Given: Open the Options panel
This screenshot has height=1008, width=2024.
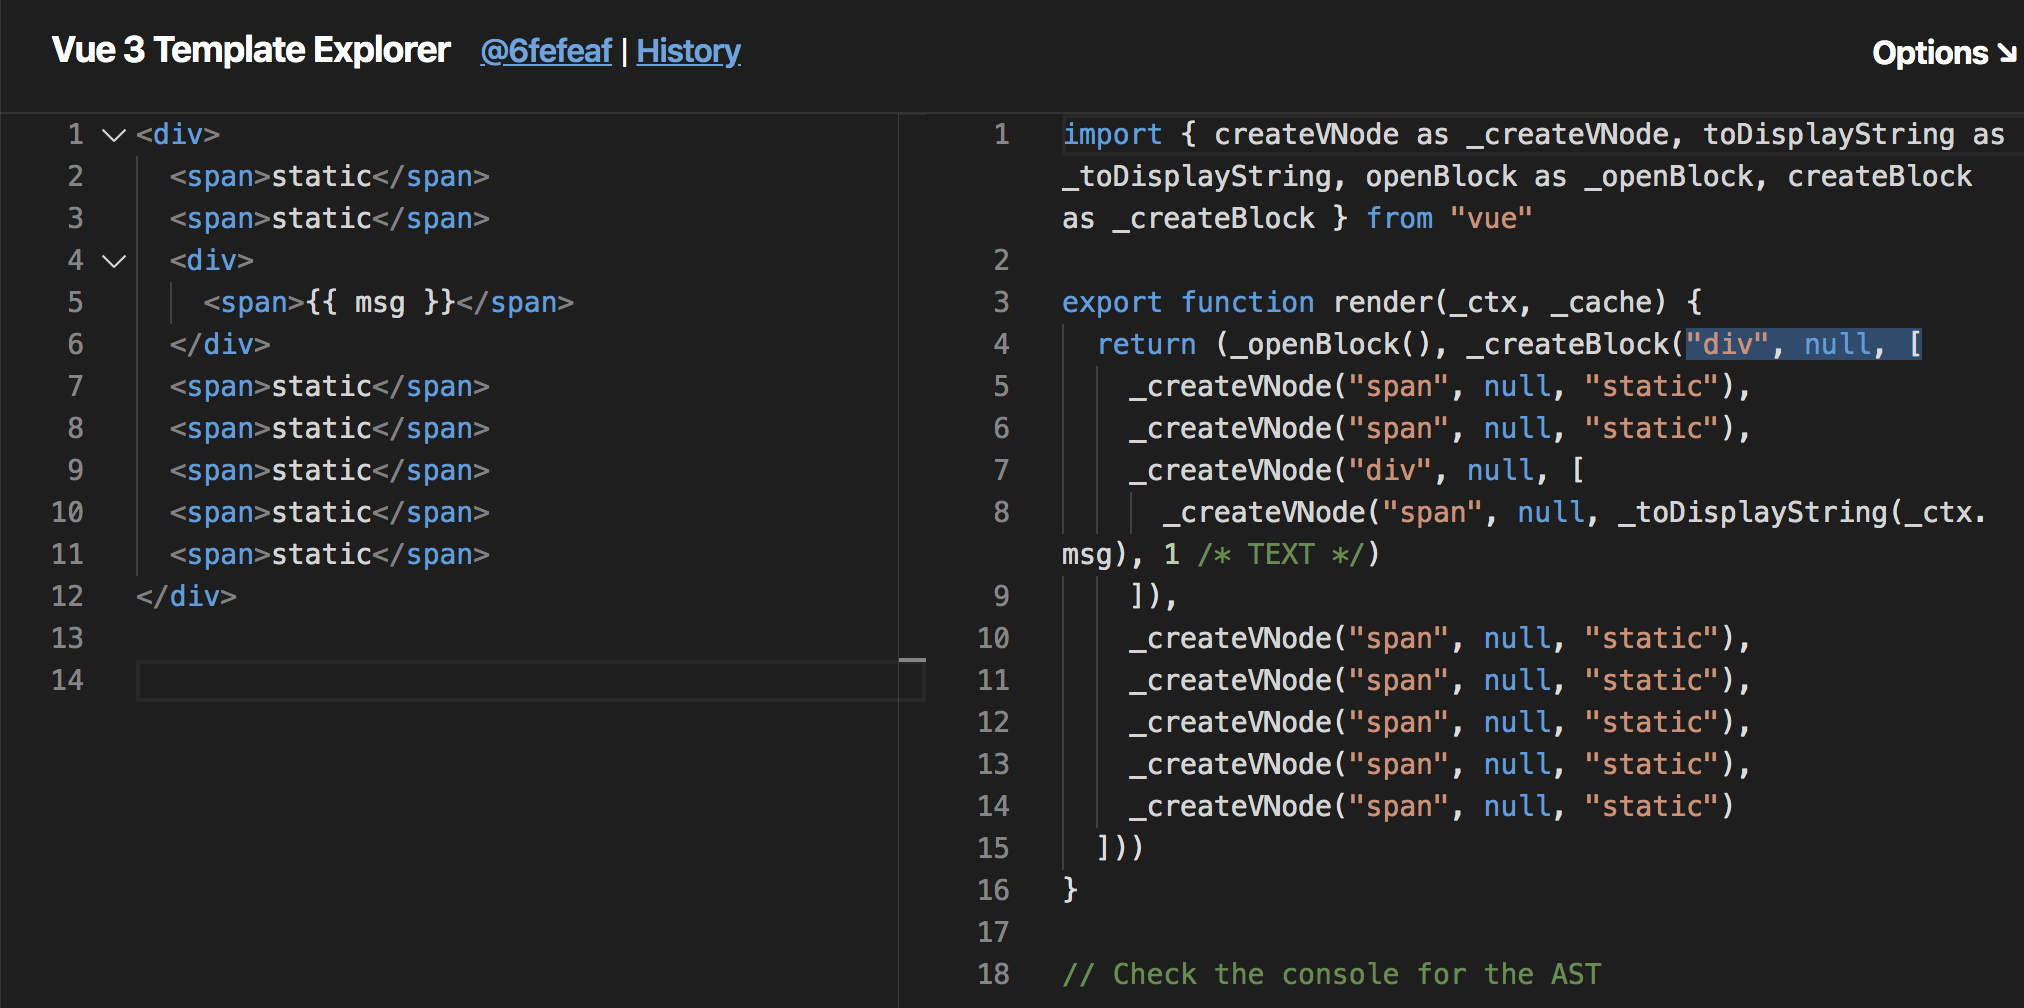Looking at the screenshot, I should (1942, 53).
